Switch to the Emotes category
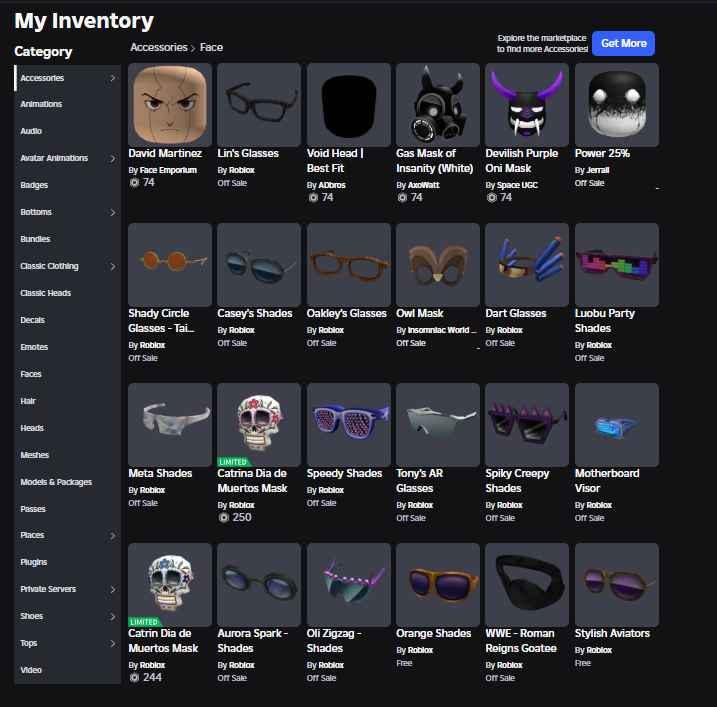This screenshot has height=707, width=717. (x=34, y=347)
